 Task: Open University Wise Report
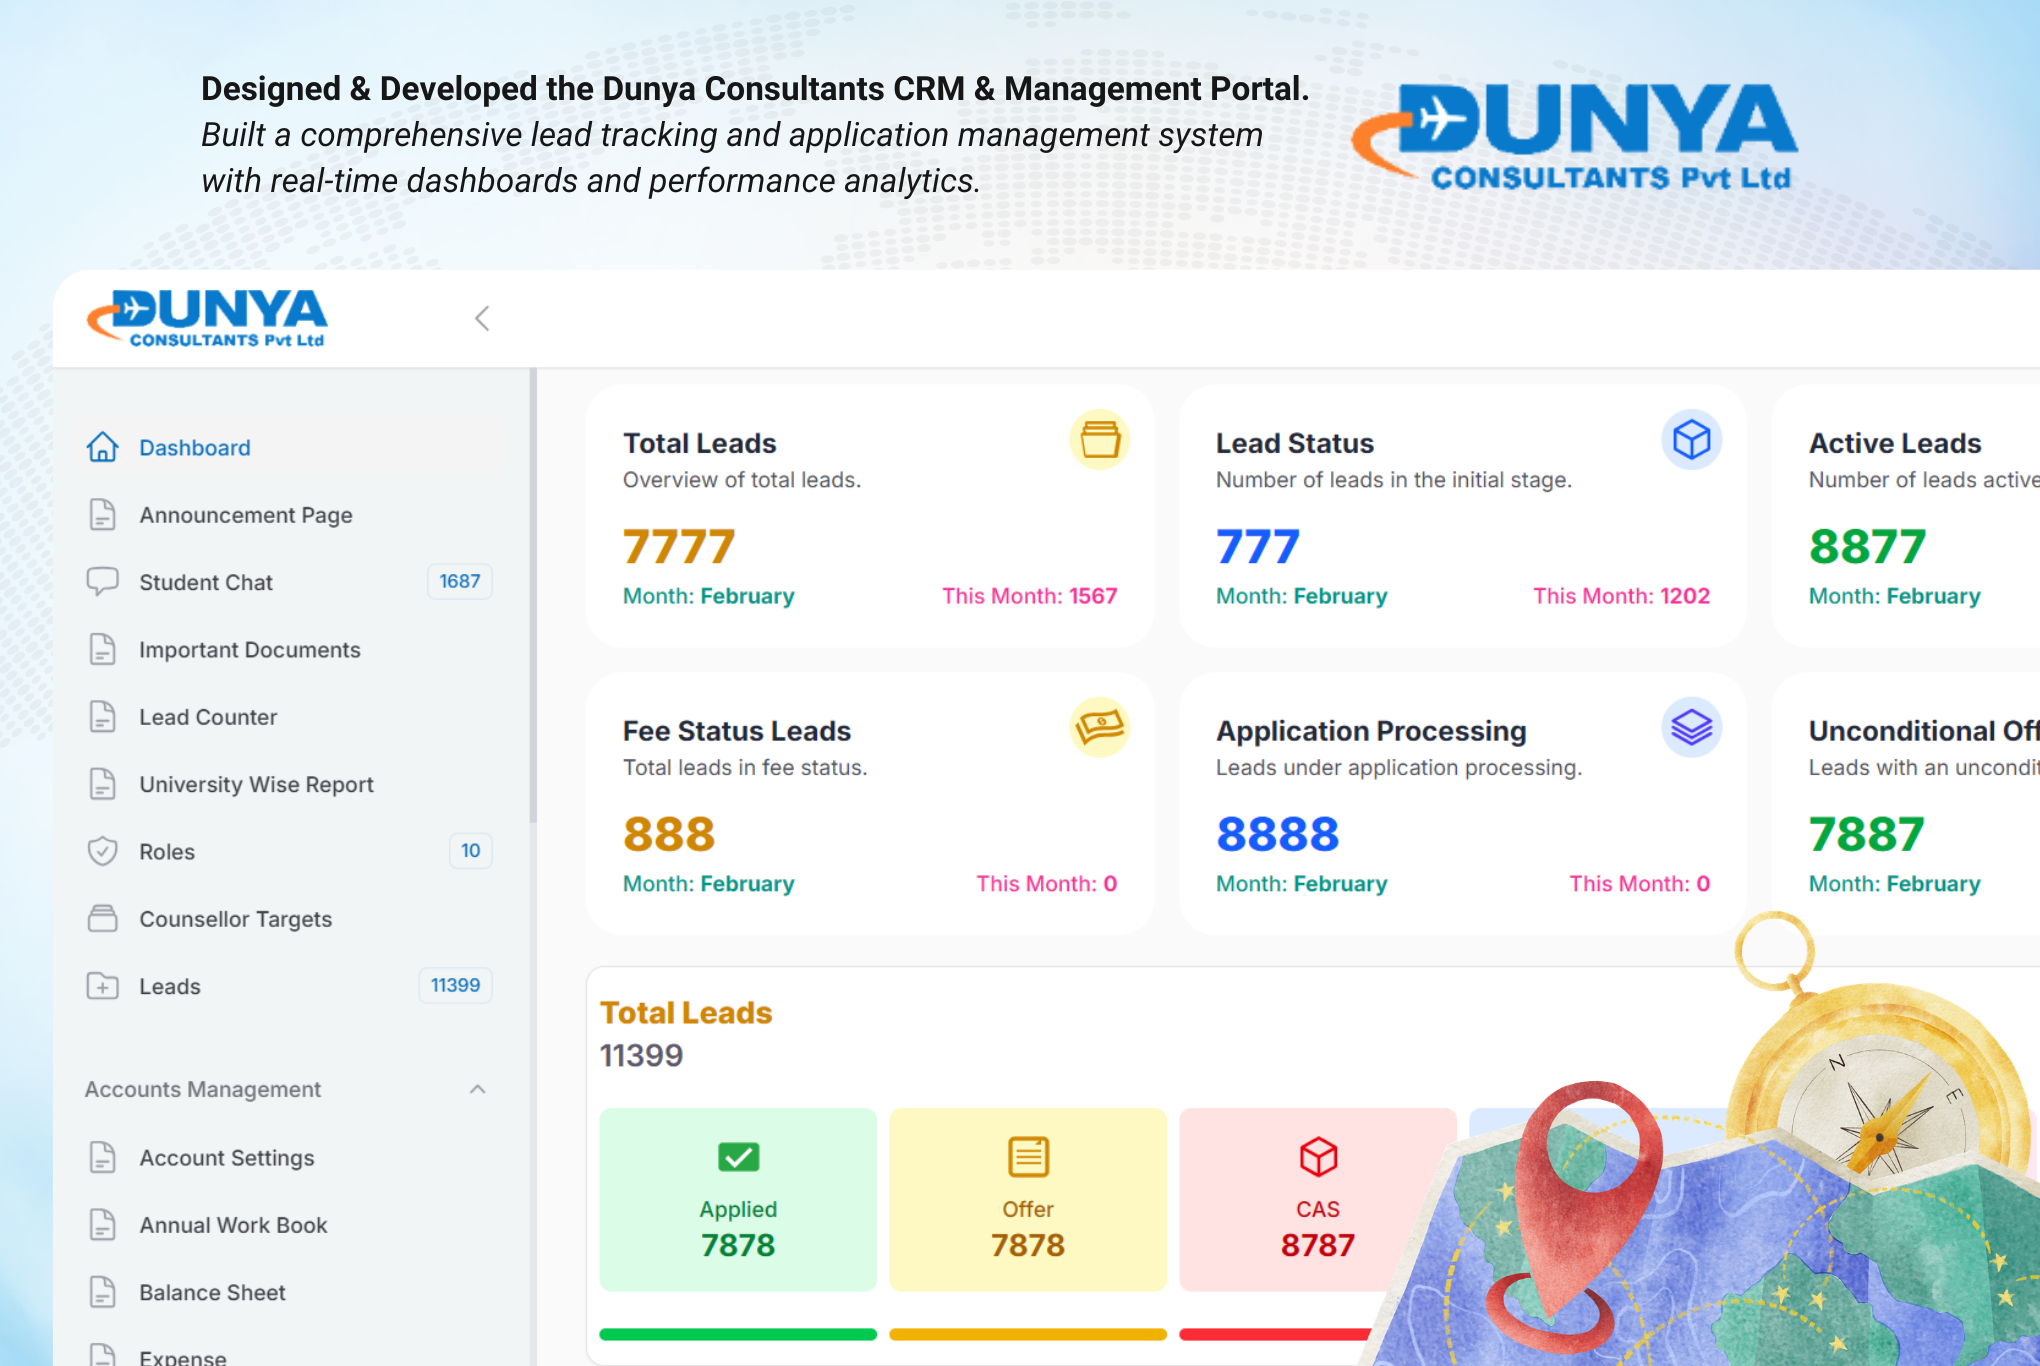(x=256, y=784)
